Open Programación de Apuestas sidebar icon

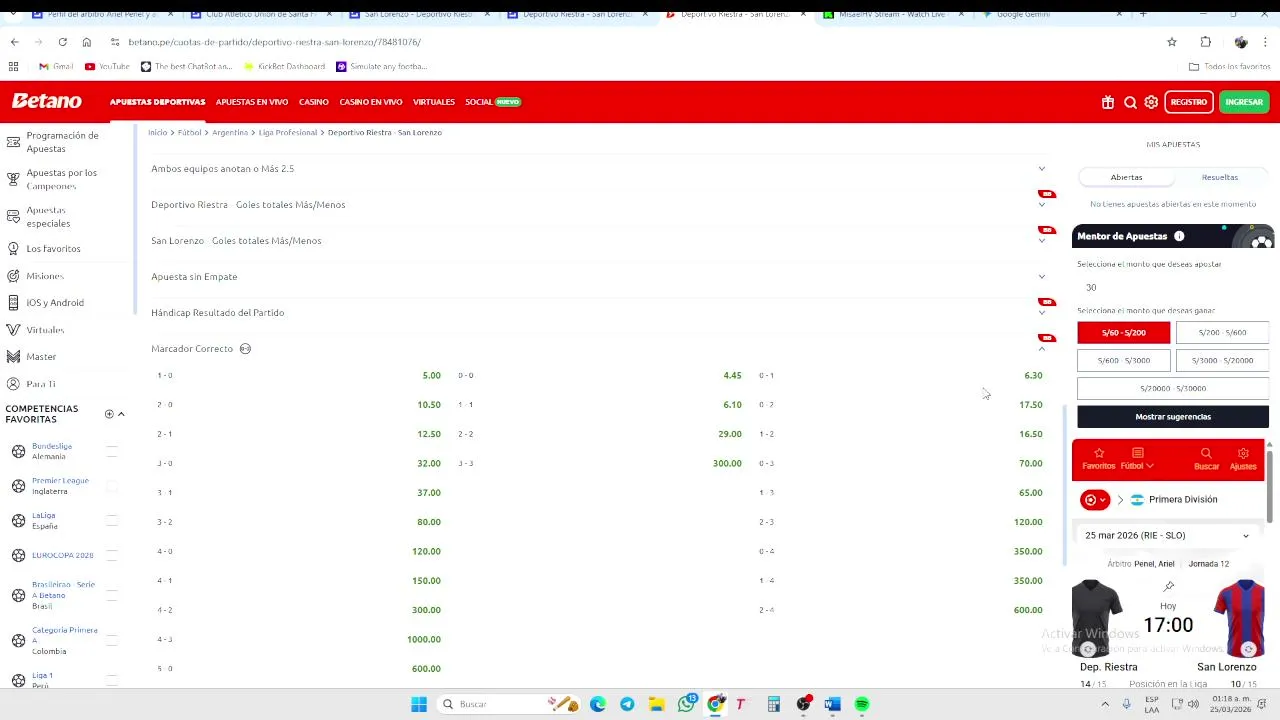click(13, 142)
